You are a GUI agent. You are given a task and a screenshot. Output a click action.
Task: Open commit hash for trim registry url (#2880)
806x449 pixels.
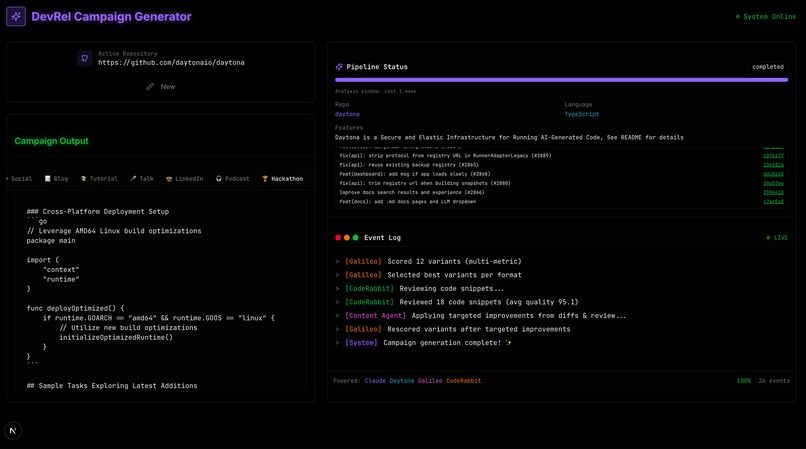[x=773, y=184]
